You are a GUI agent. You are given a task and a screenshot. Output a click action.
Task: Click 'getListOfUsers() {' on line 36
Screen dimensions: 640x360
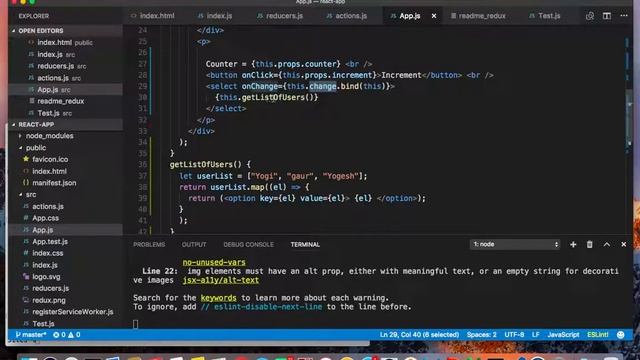pos(210,164)
